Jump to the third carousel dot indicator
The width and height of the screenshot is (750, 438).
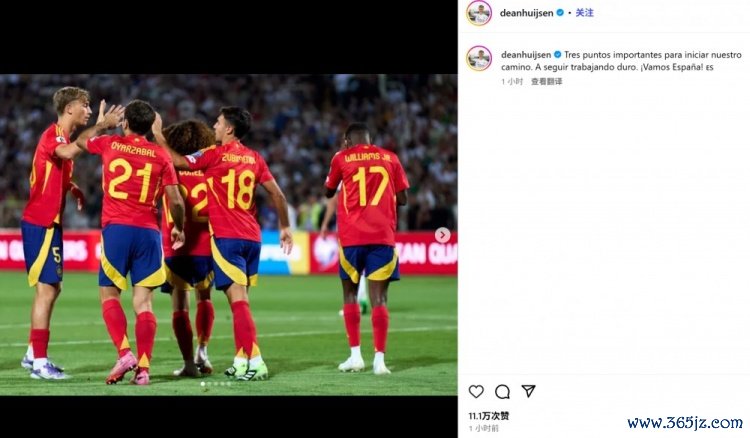coord(216,384)
